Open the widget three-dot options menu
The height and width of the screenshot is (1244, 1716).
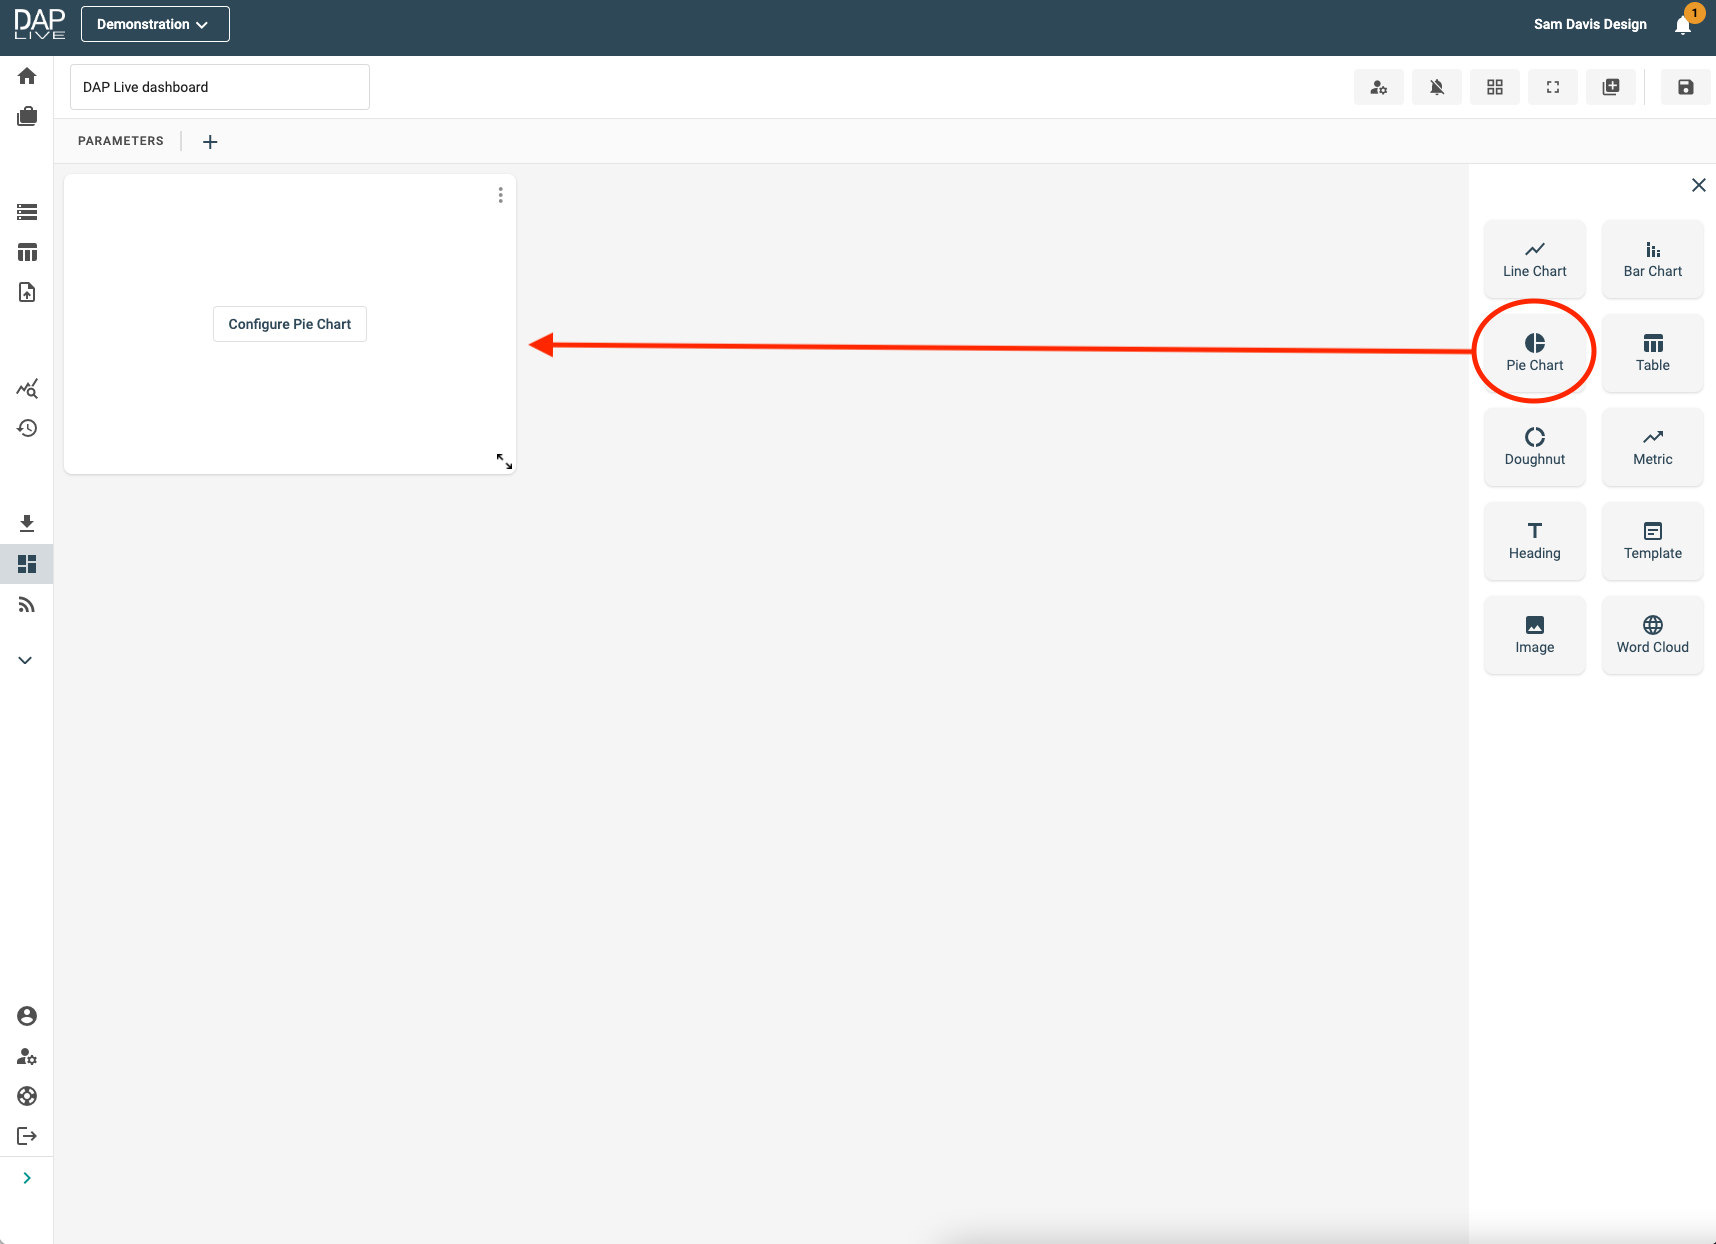[500, 195]
